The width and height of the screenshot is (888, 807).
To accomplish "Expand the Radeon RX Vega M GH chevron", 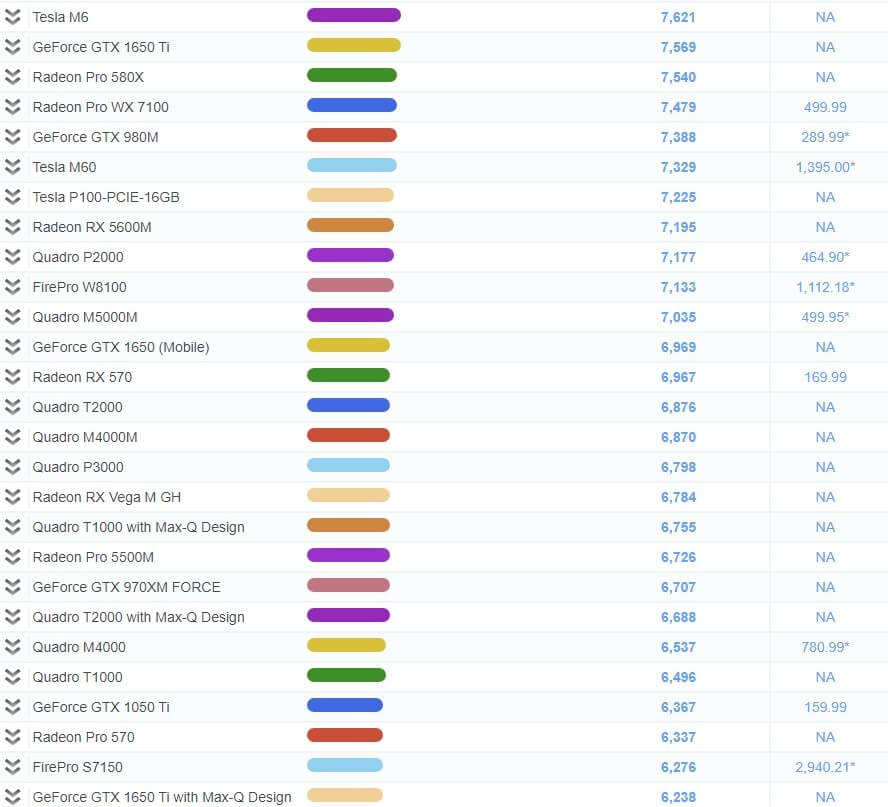I will 12,497.
